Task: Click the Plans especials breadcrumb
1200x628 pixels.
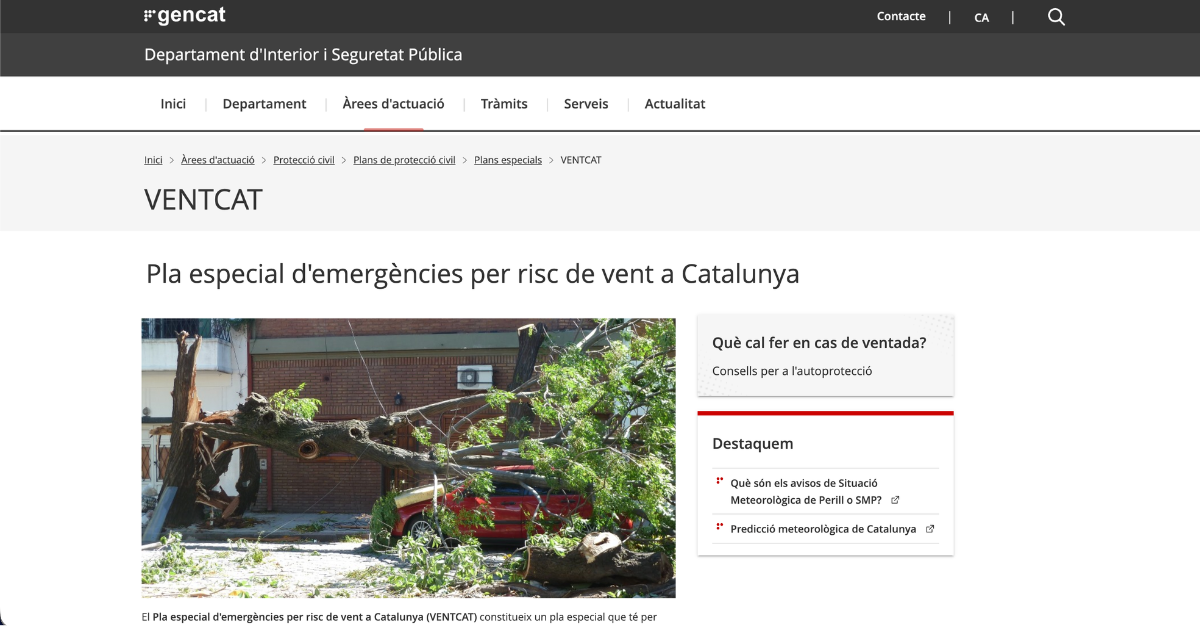Action: [x=508, y=160]
